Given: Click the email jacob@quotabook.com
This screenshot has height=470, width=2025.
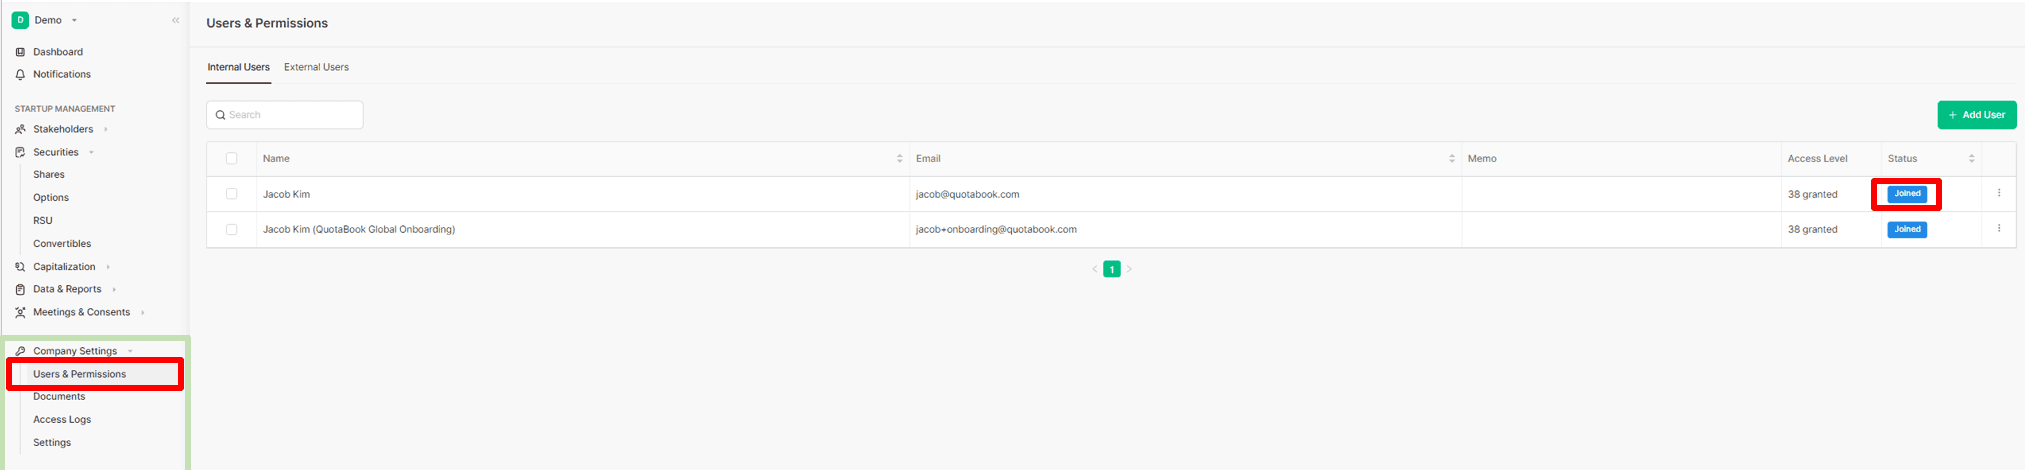Looking at the screenshot, I should click(968, 194).
